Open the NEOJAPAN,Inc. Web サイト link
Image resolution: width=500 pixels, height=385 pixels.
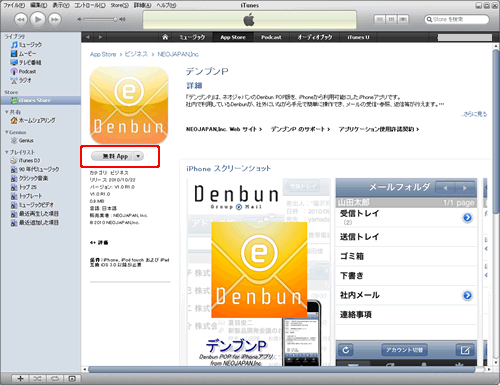224,129
